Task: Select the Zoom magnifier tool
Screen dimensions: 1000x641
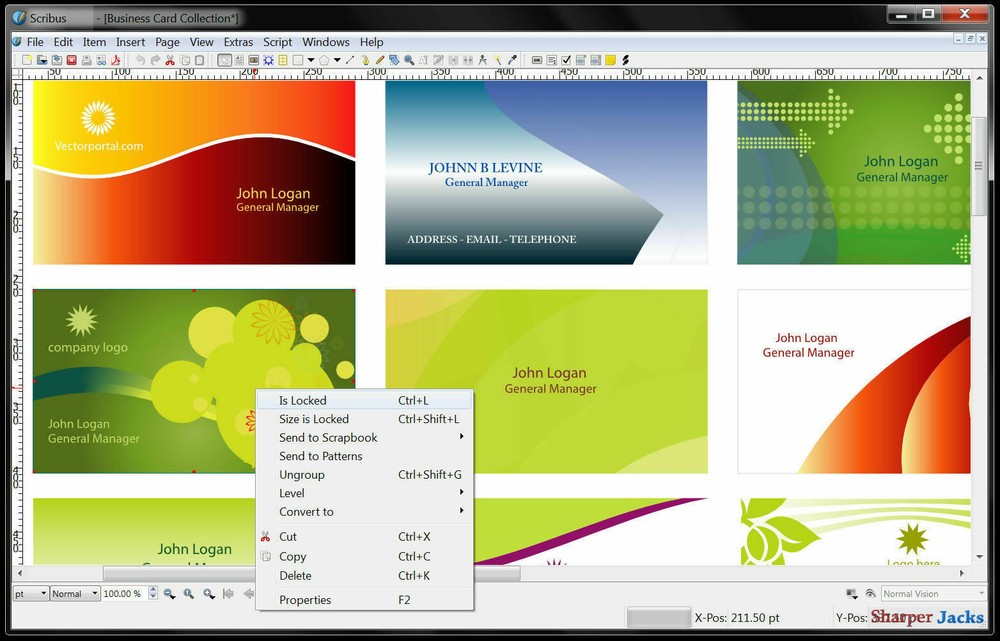Action: click(x=408, y=60)
